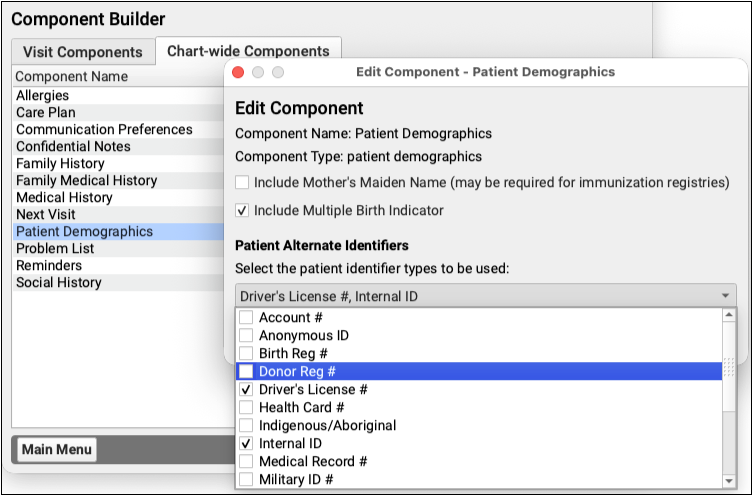Click the minimize window button

[x=258, y=73]
